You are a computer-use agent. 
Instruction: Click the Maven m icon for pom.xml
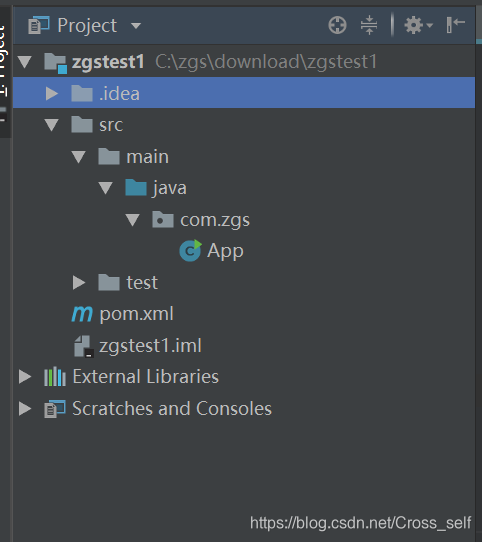pos(82,314)
